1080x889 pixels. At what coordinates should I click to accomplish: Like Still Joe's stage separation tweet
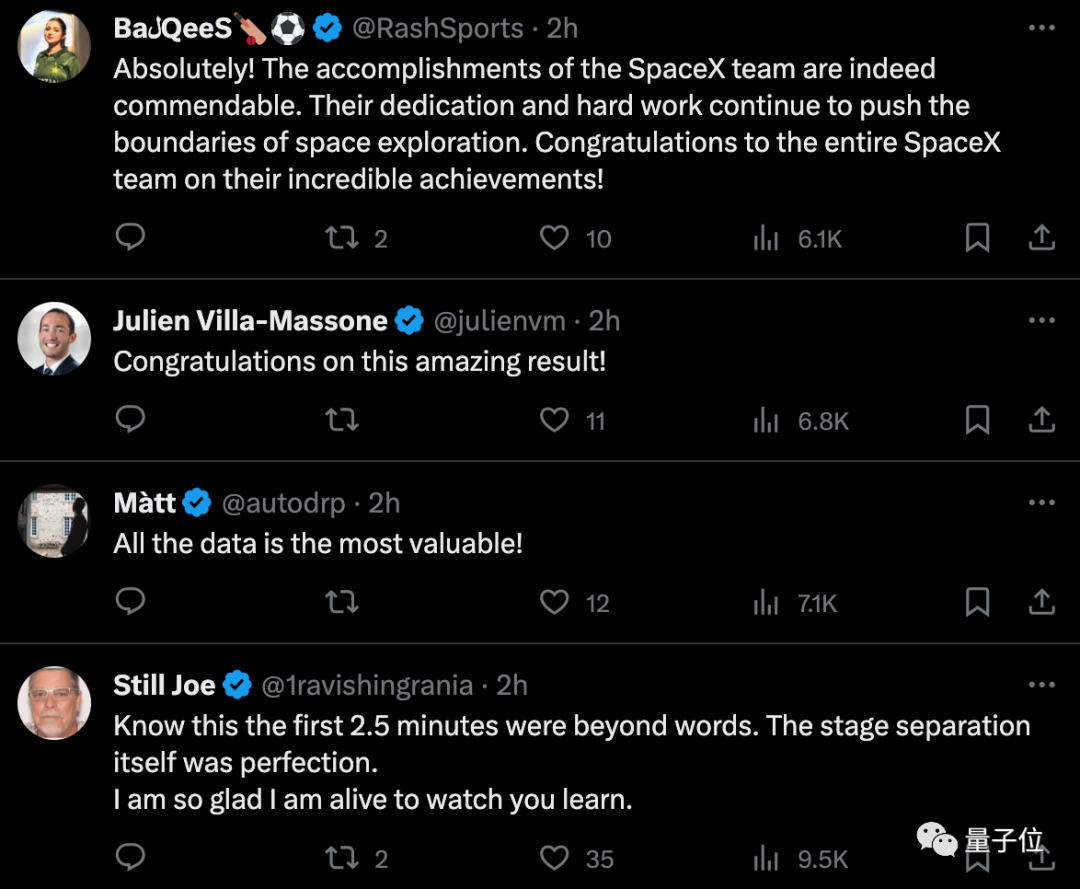coord(554,858)
